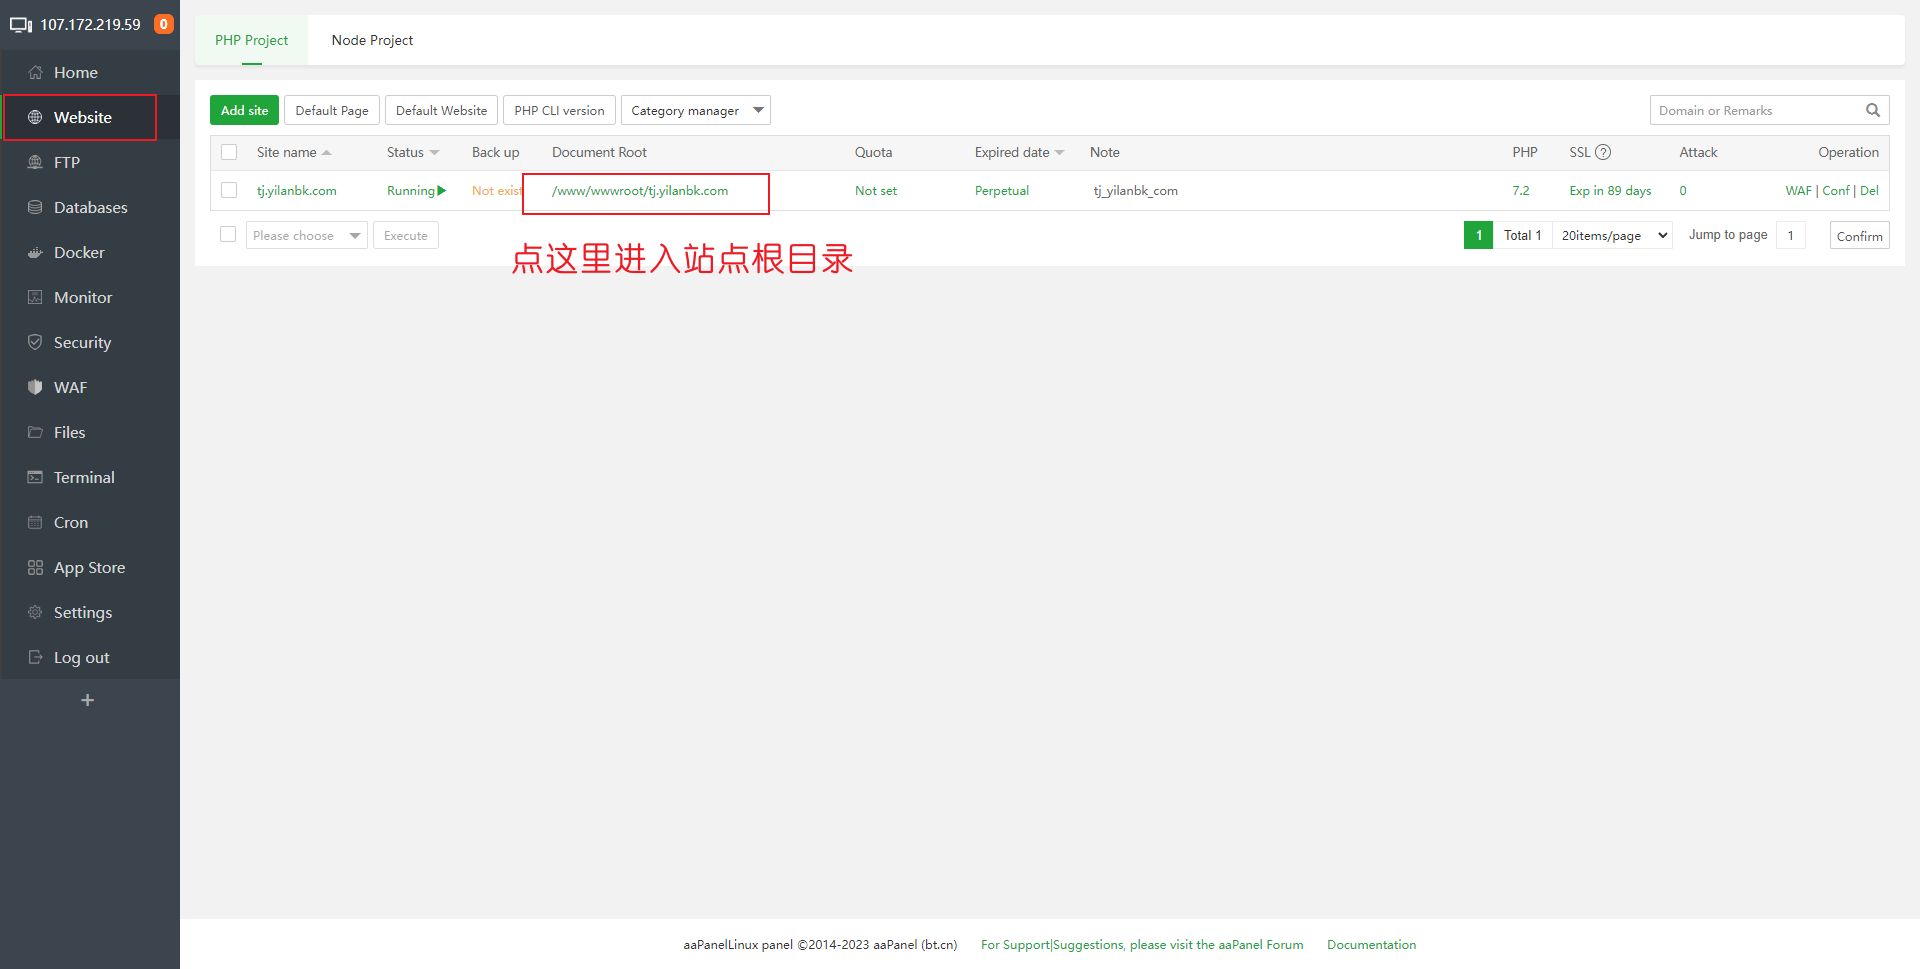Click the Execute button
1920x969 pixels.
tap(405, 235)
